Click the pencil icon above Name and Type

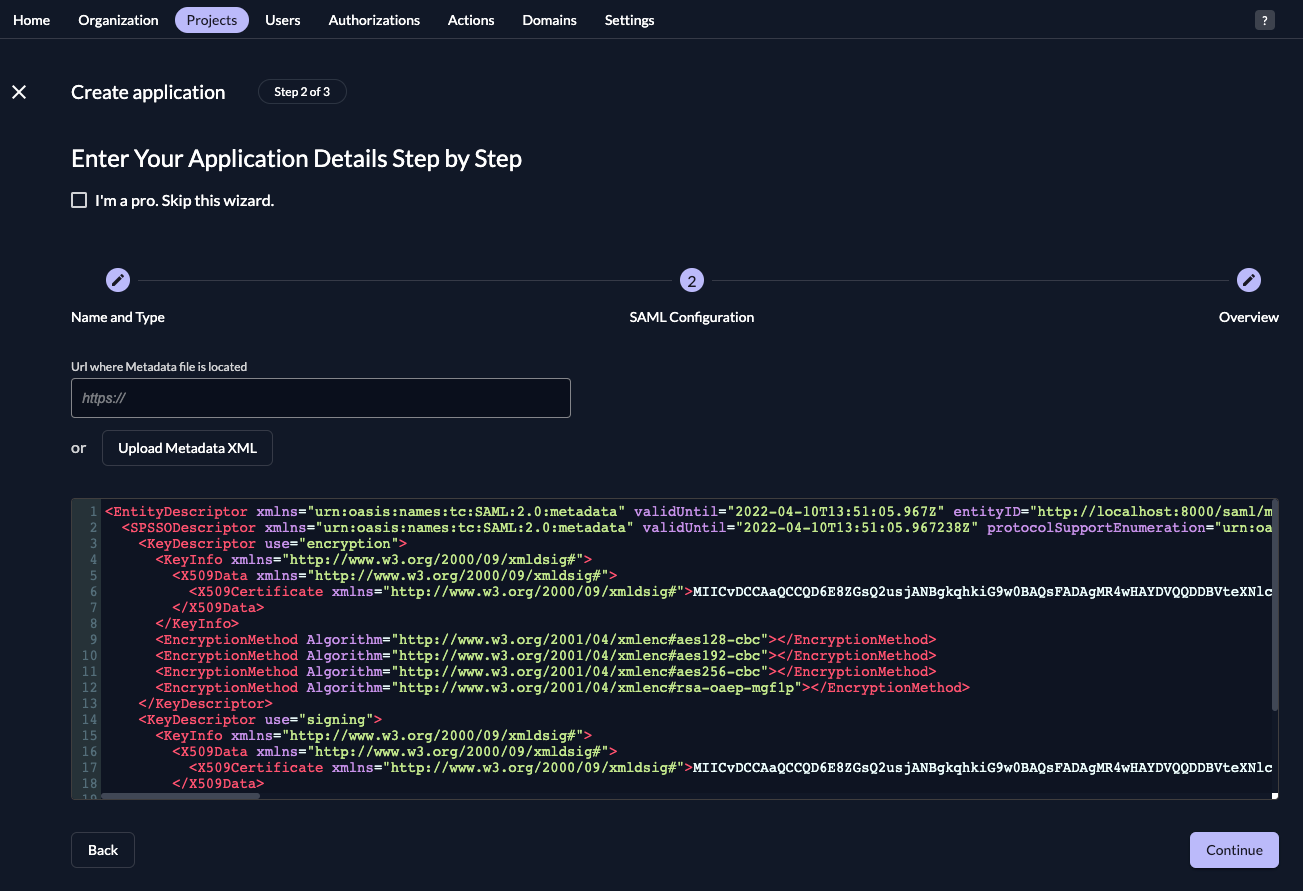coord(117,280)
